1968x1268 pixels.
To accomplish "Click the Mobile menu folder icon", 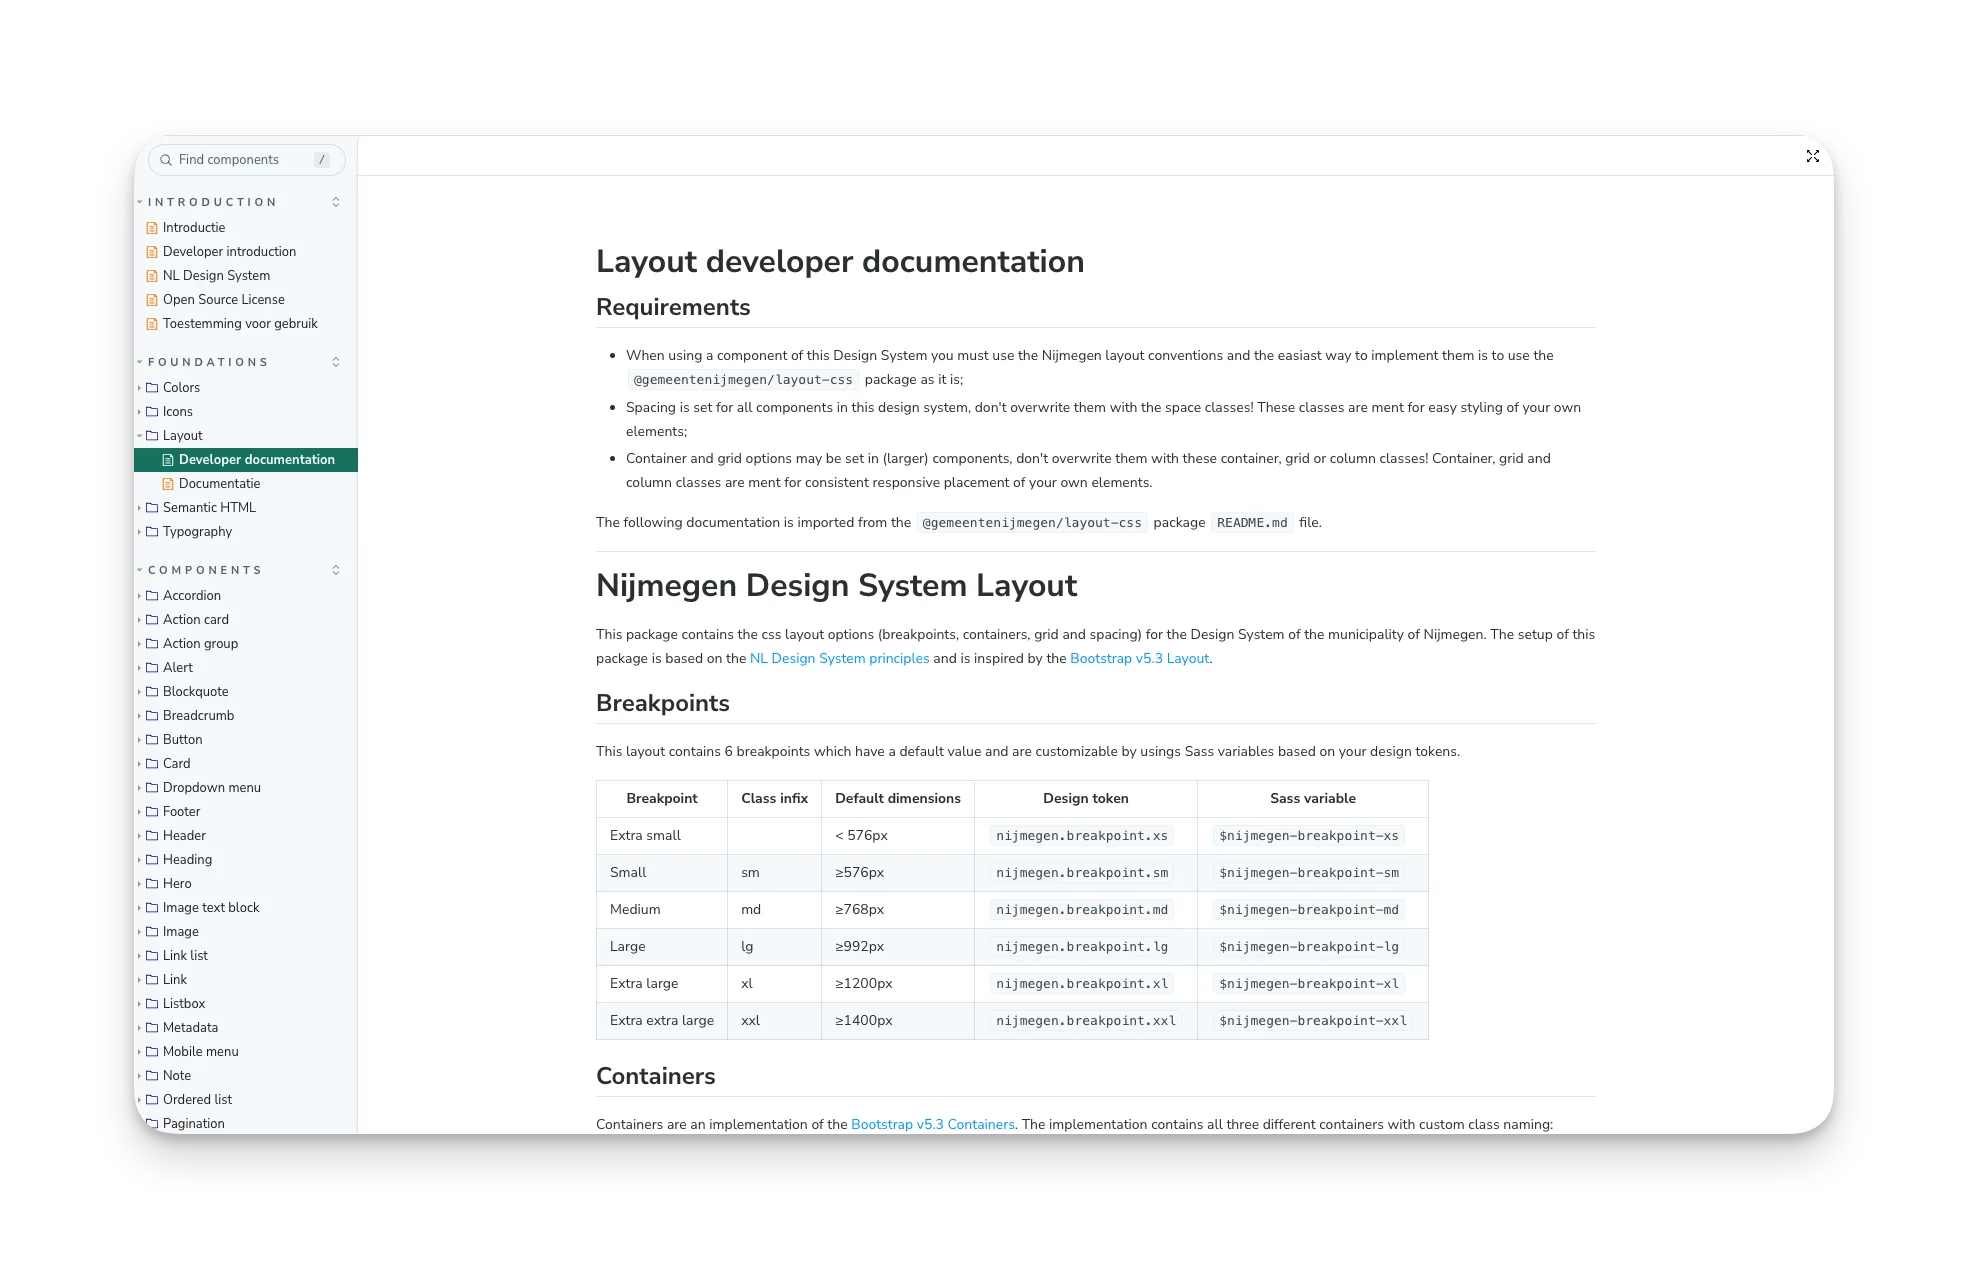I will pyautogui.click(x=152, y=1052).
